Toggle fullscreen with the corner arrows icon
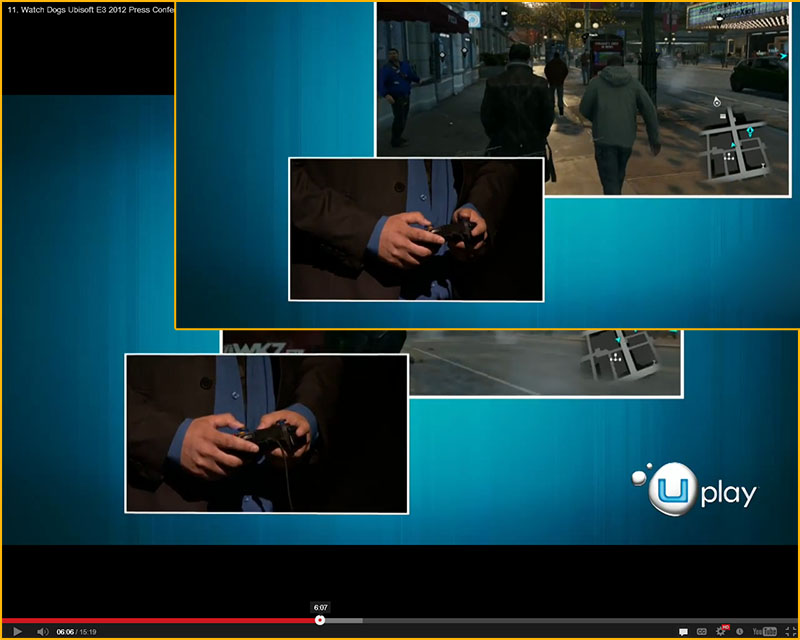 789,632
